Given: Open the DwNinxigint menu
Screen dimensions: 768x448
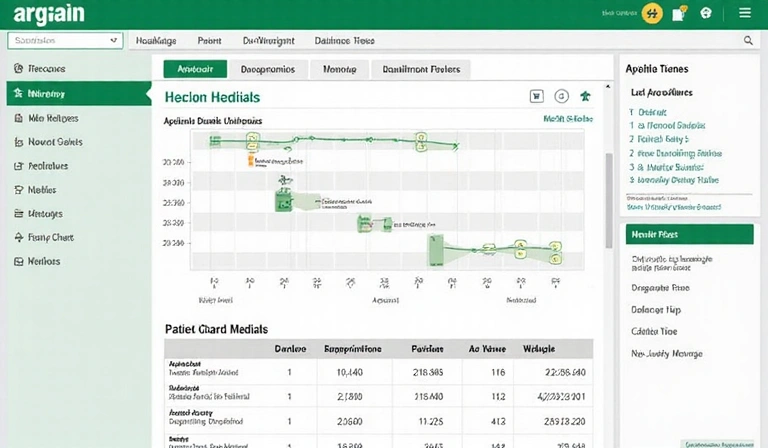Looking at the screenshot, I should [268, 41].
